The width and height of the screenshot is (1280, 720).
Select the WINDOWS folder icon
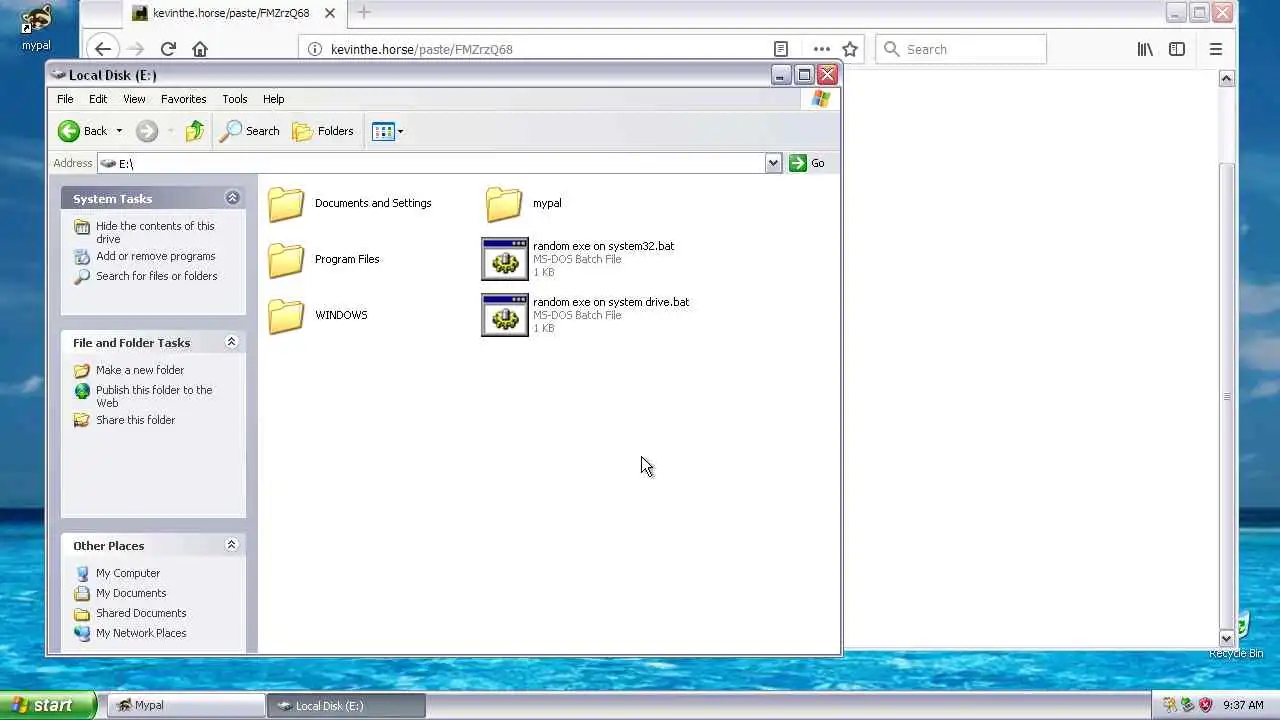(x=286, y=315)
